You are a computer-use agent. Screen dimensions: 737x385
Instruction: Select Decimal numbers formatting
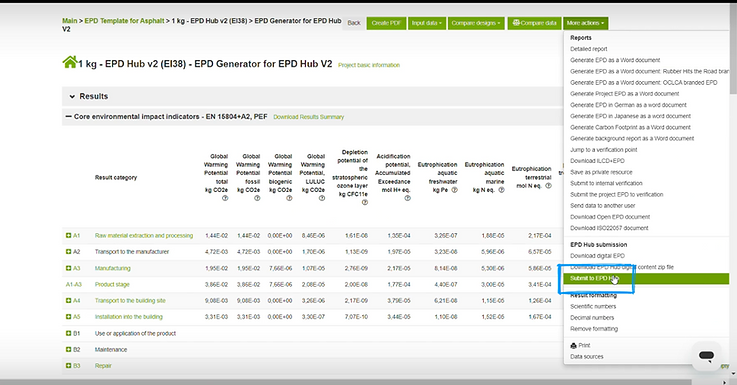pyautogui.click(x=592, y=318)
